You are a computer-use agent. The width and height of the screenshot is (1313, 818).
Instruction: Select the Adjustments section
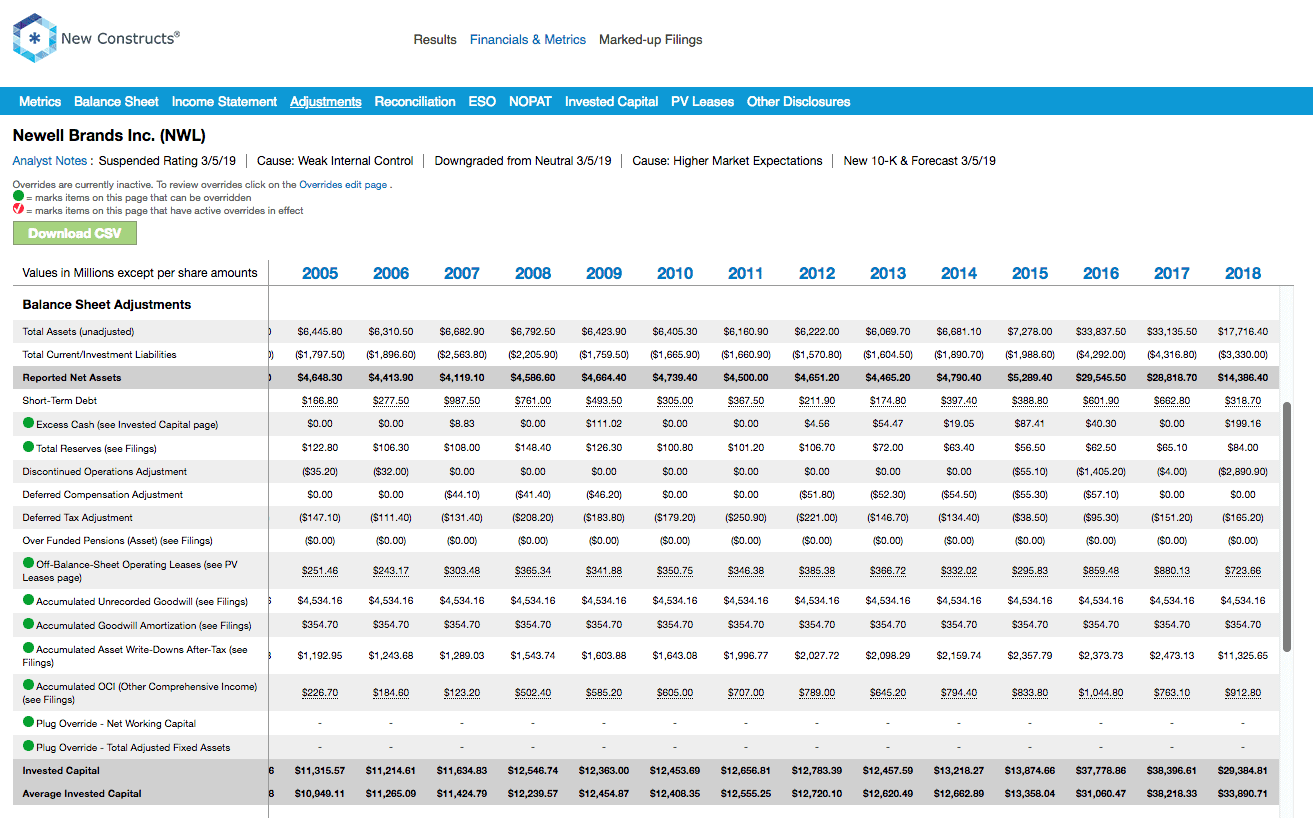[x=326, y=102]
